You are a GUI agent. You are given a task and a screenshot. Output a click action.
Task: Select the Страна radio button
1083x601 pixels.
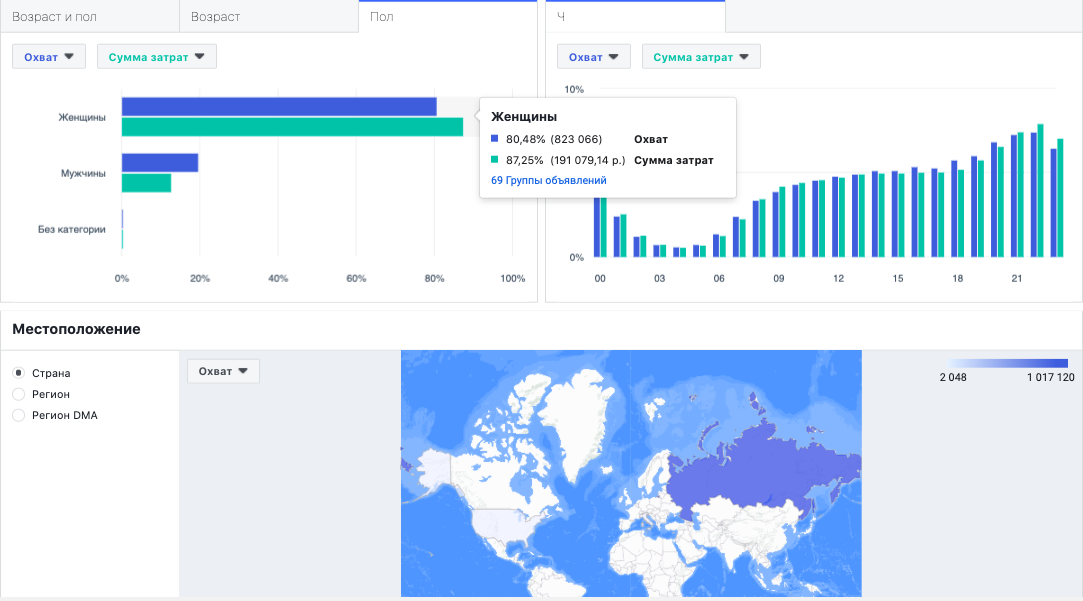coord(19,373)
